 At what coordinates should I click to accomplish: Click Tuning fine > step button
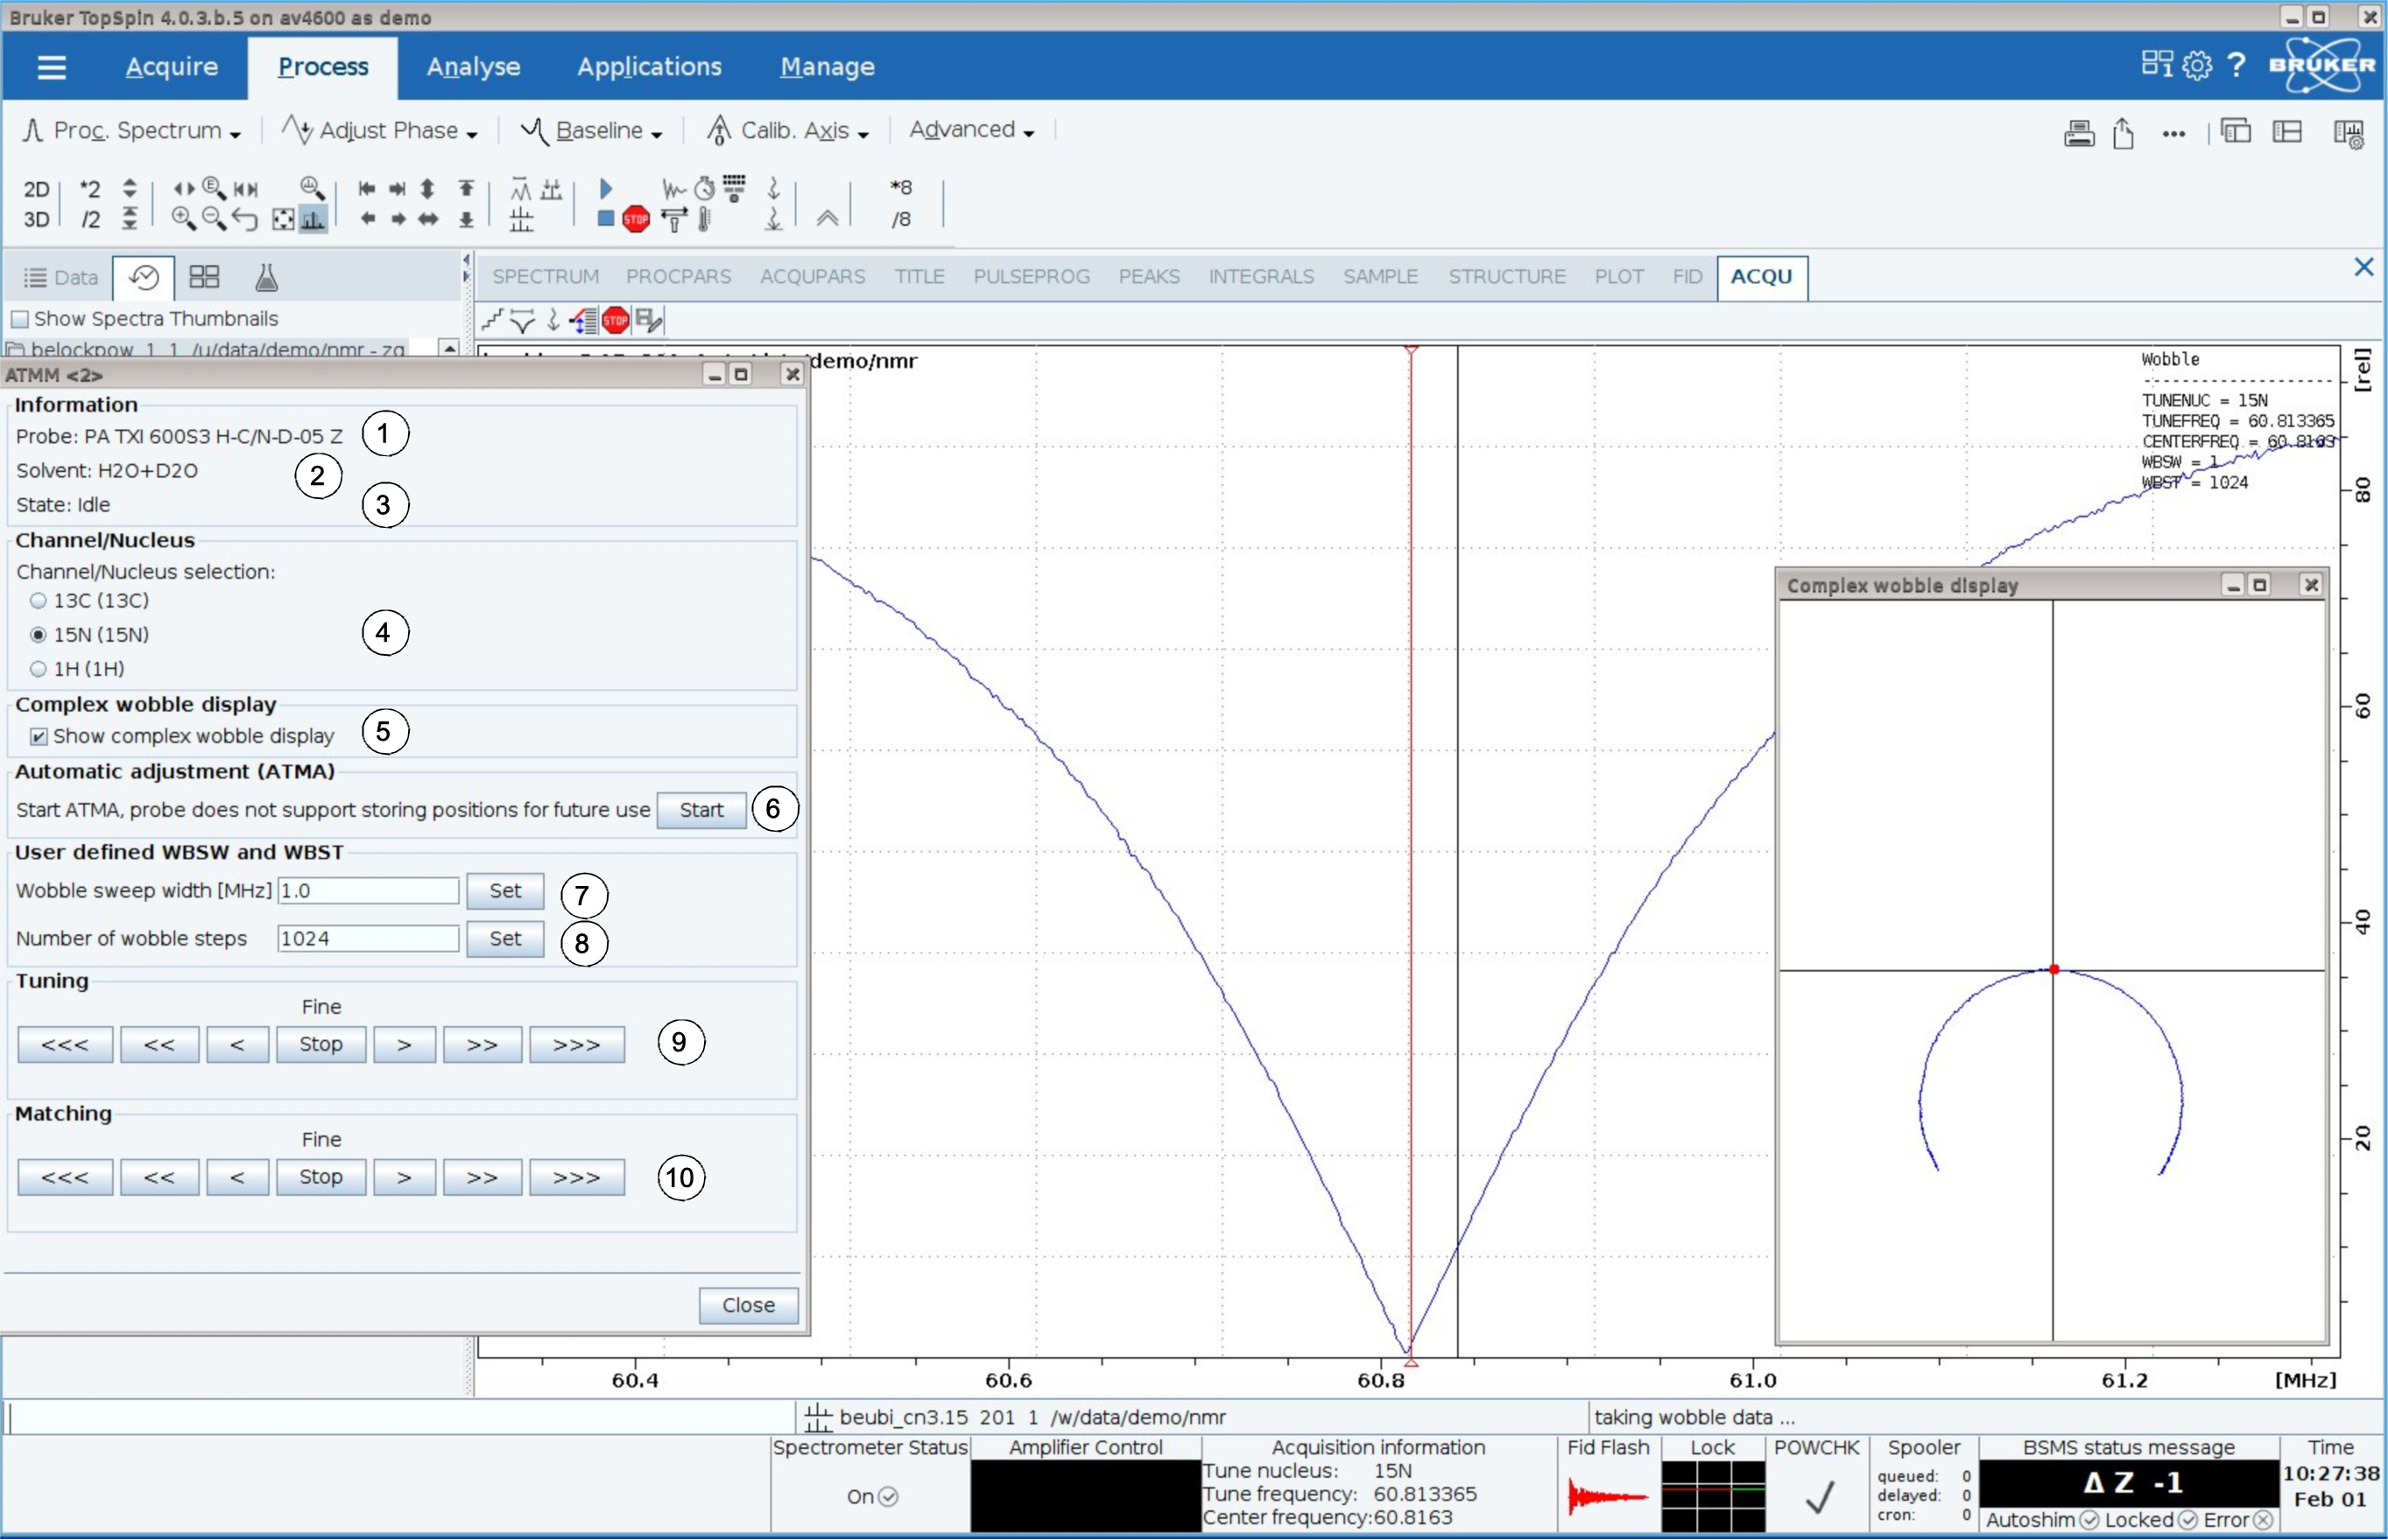click(x=404, y=1044)
